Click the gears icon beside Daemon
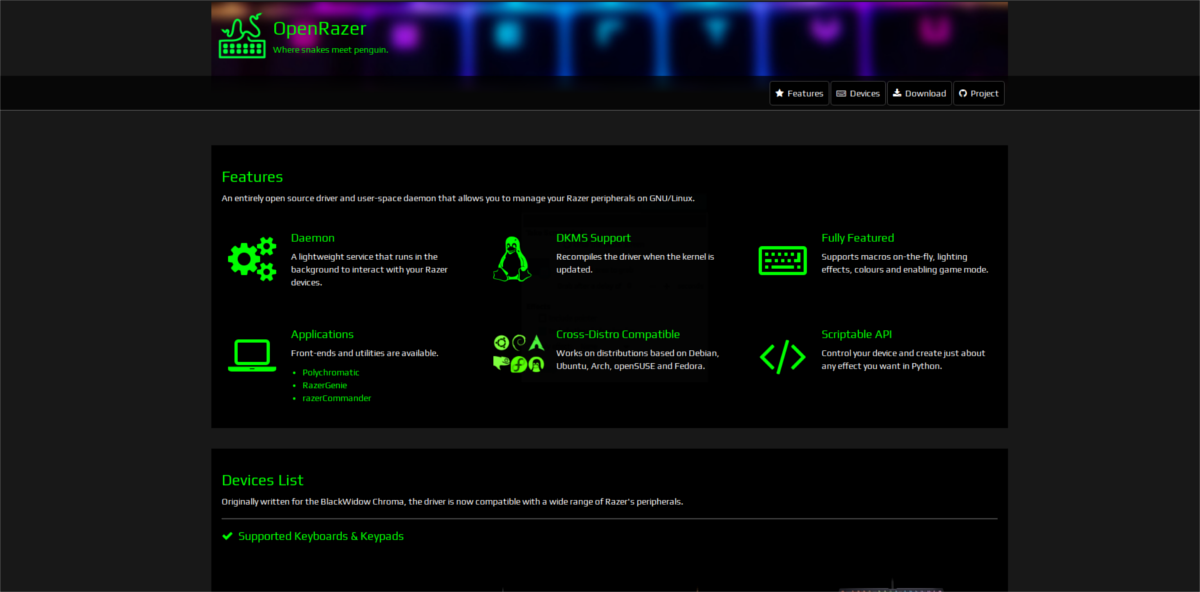 coord(252,258)
